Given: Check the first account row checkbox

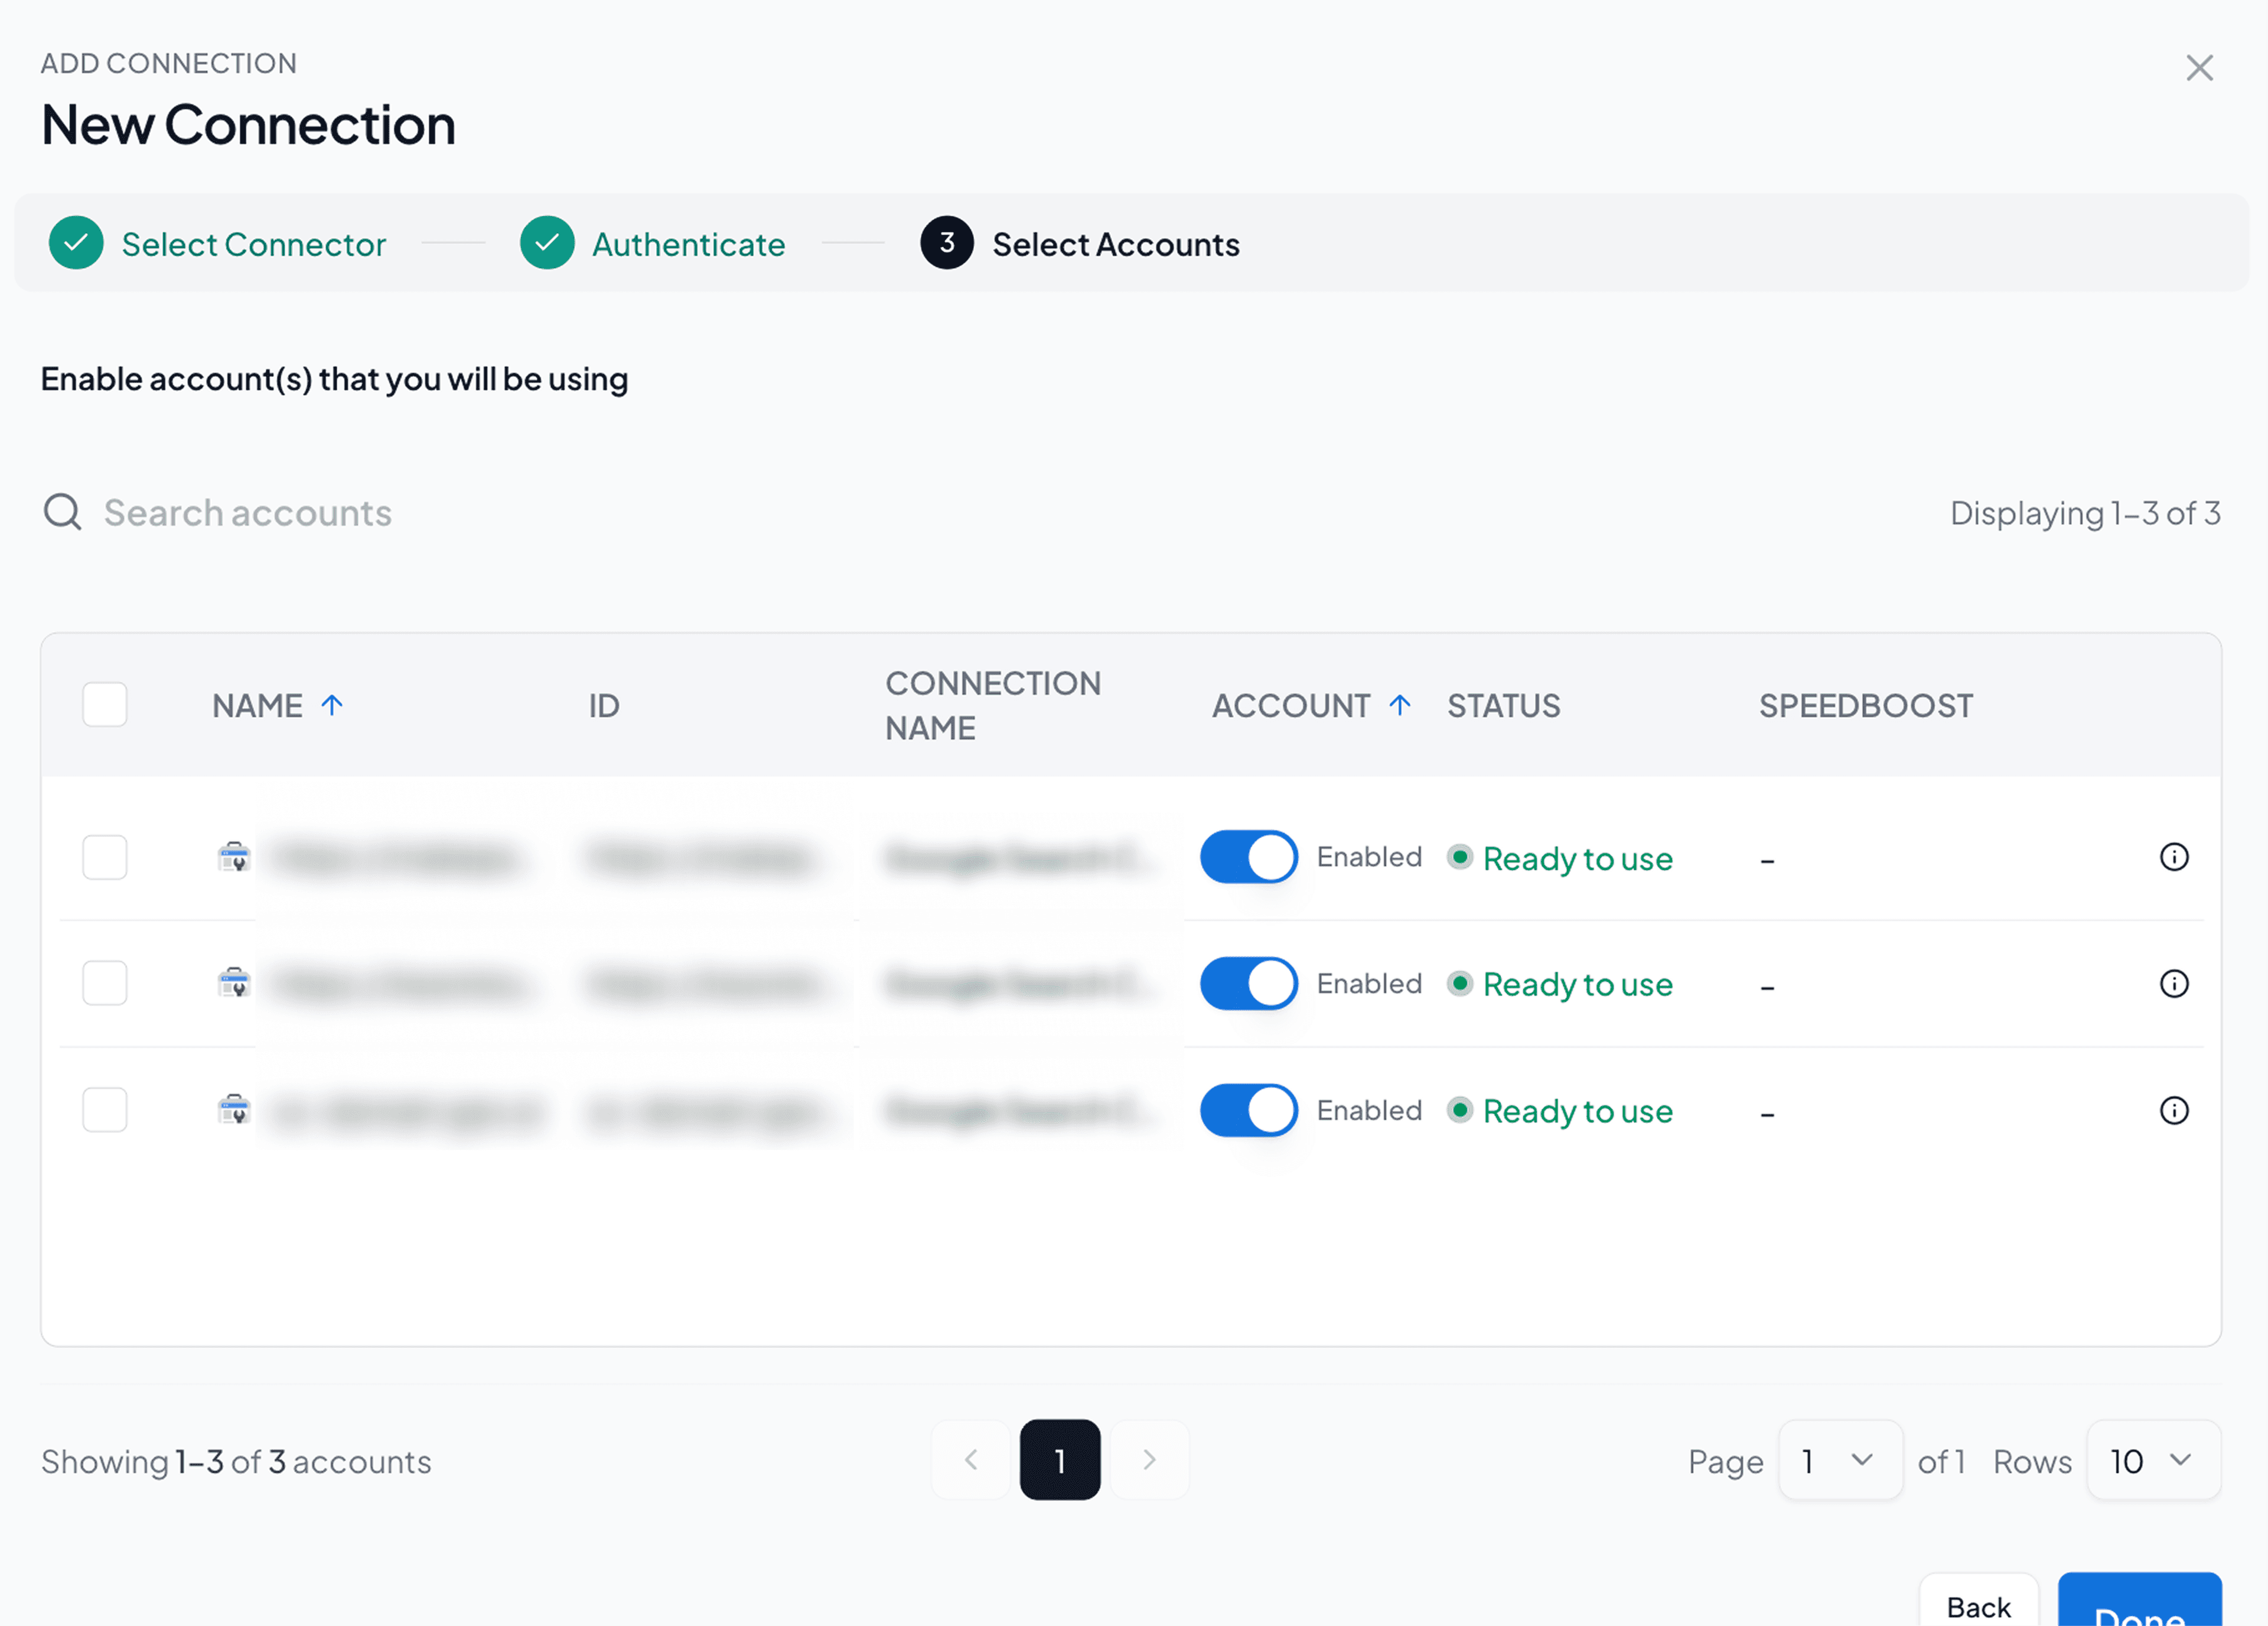Looking at the screenshot, I should (x=105, y=857).
